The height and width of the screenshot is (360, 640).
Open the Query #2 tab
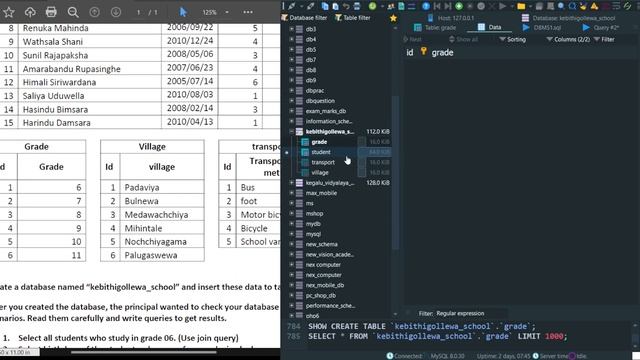point(600,27)
